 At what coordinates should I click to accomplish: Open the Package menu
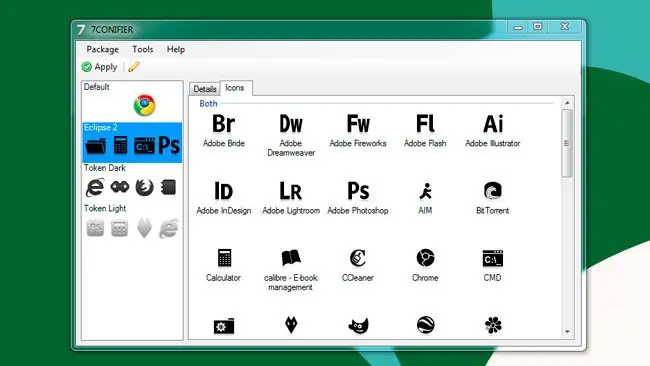tap(102, 49)
